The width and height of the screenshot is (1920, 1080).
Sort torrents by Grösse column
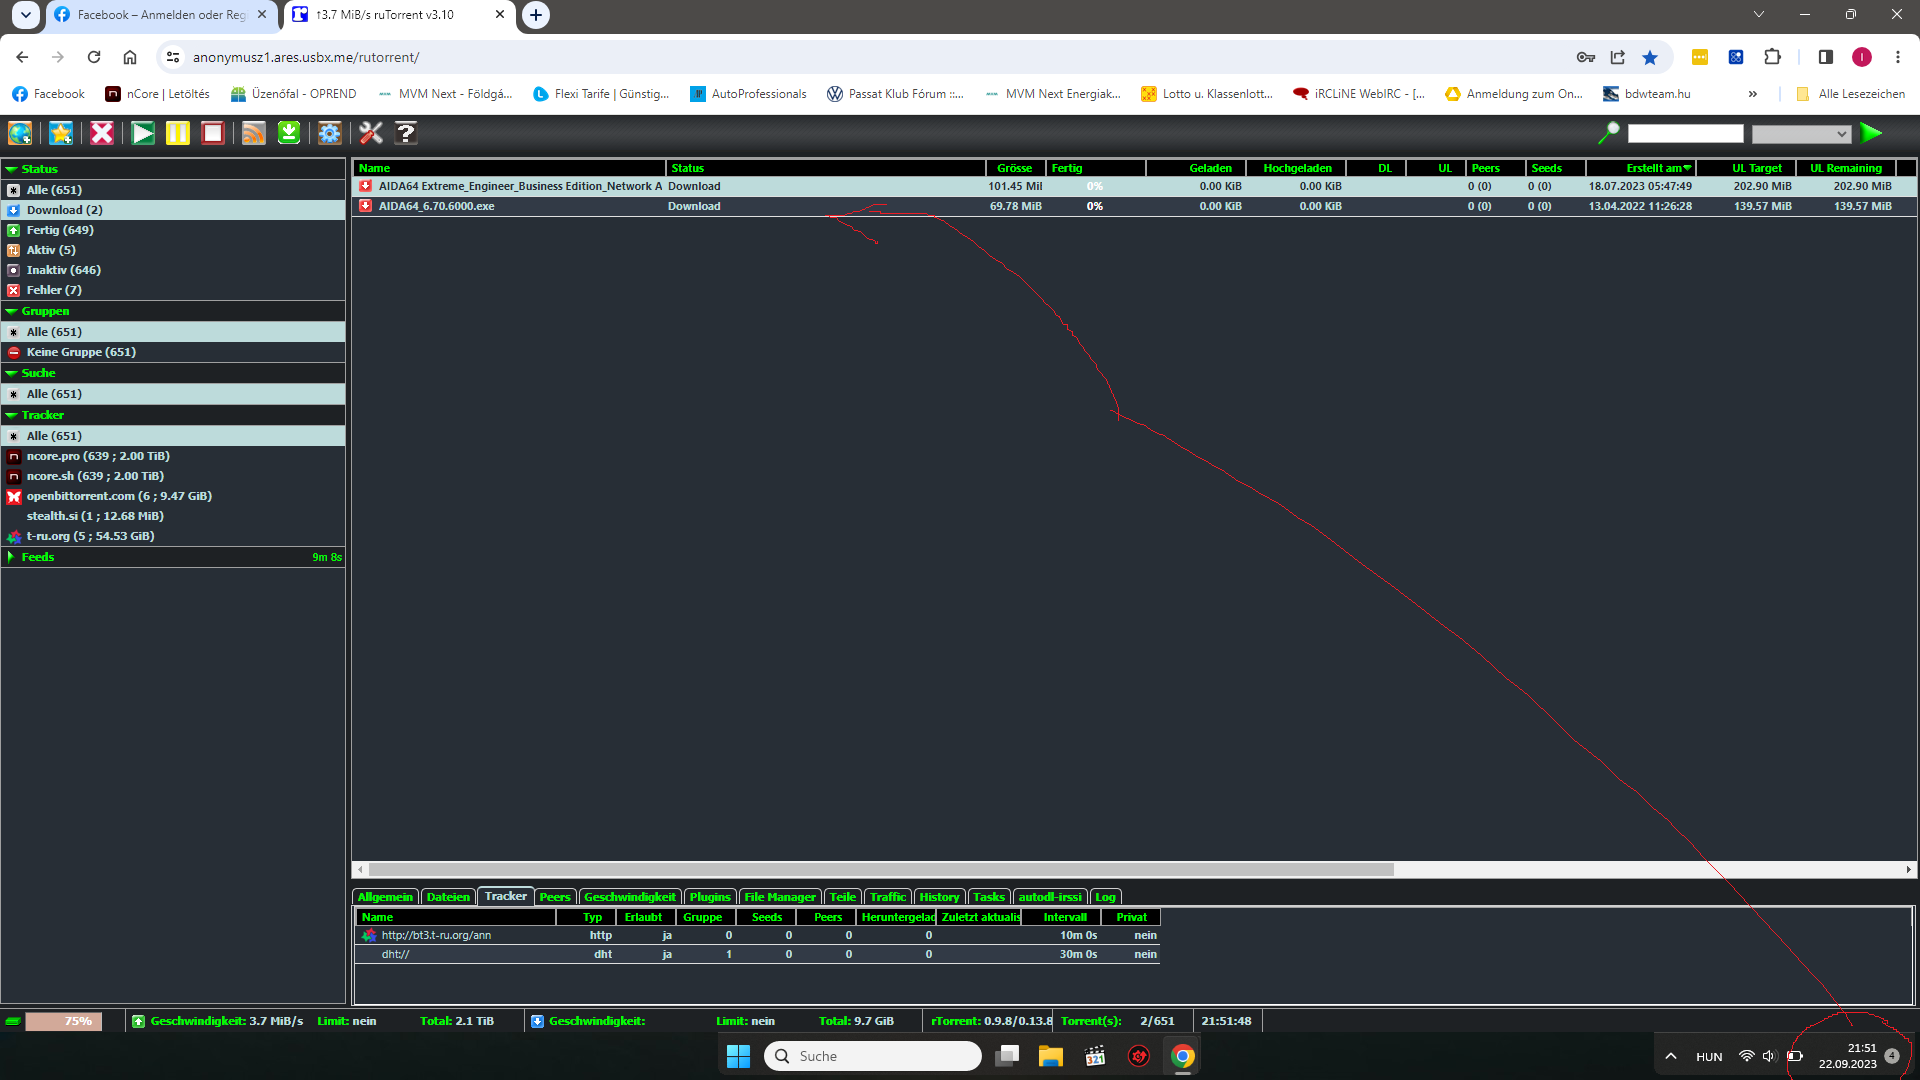click(x=1015, y=168)
